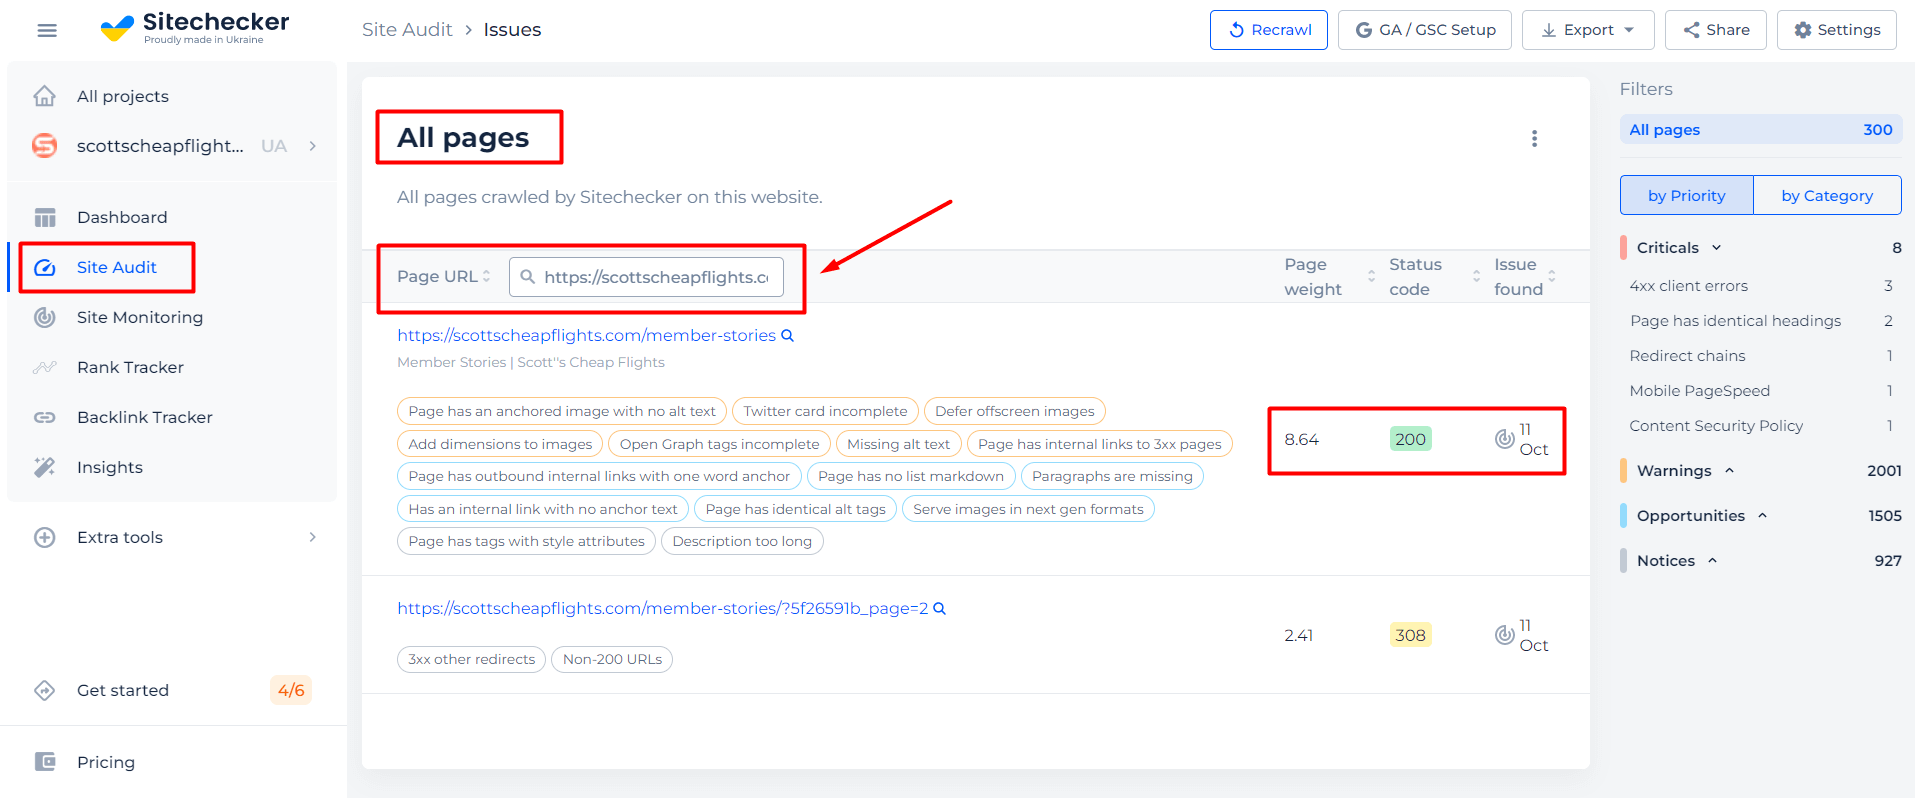The image size is (1915, 798).
Task: Click the Get started diamond icon
Action: [x=45, y=690]
